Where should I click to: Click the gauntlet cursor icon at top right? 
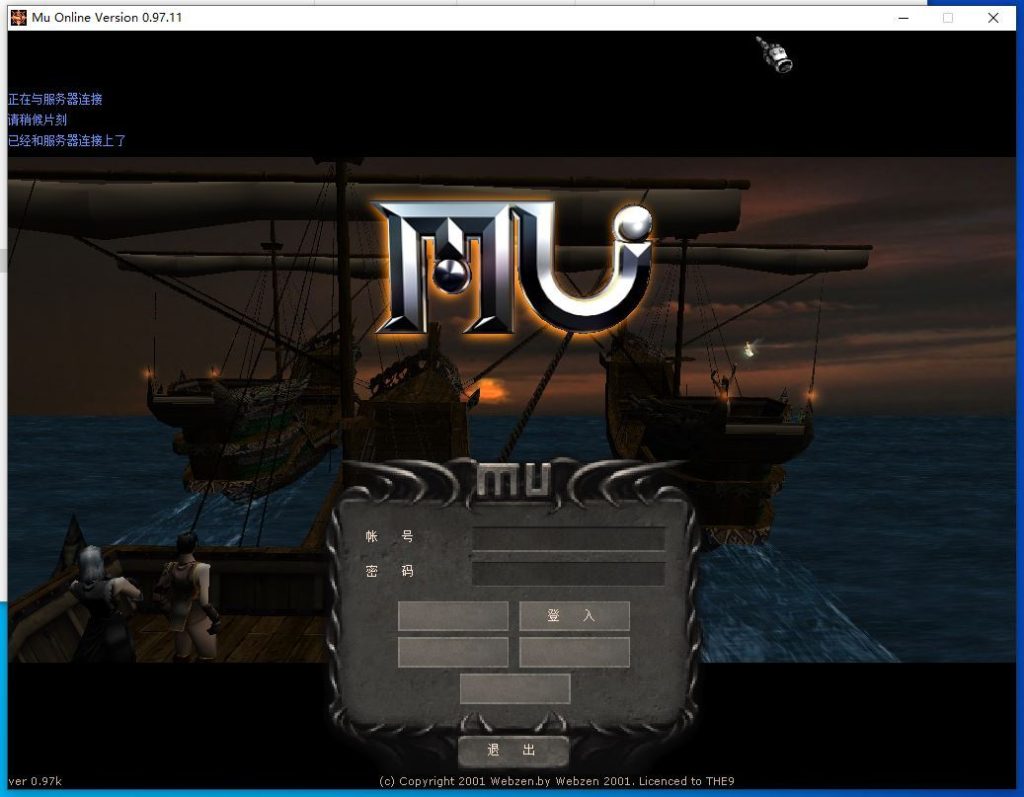pyautogui.click(x=775, y=54)
